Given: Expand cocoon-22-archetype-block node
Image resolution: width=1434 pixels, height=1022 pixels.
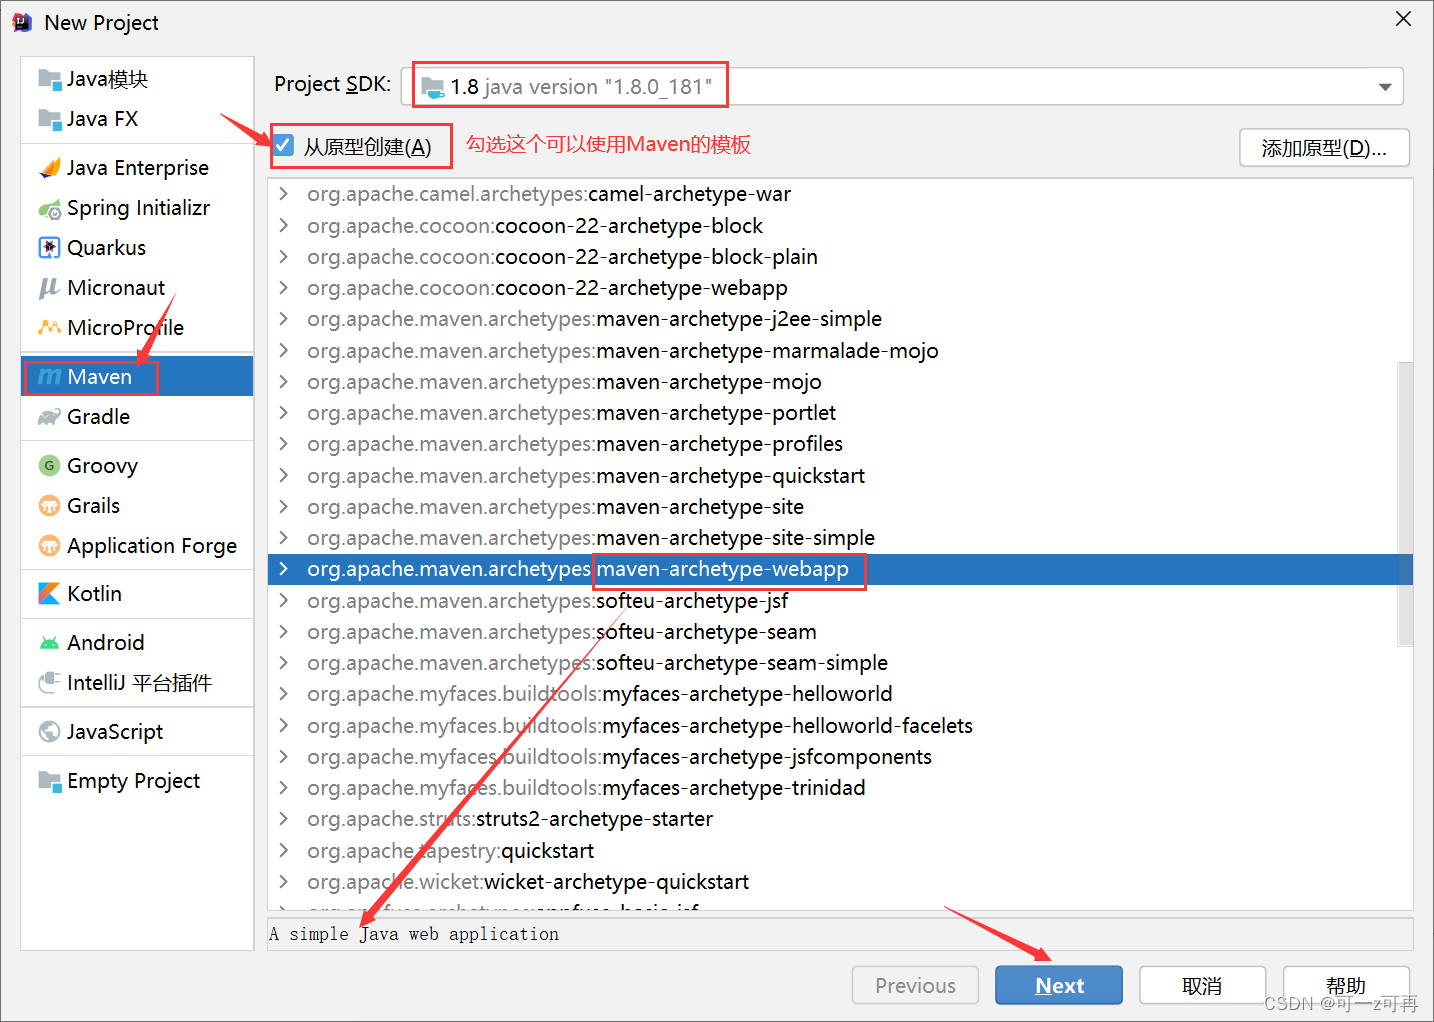Looking at the screenshot, I should coord(284,226).
